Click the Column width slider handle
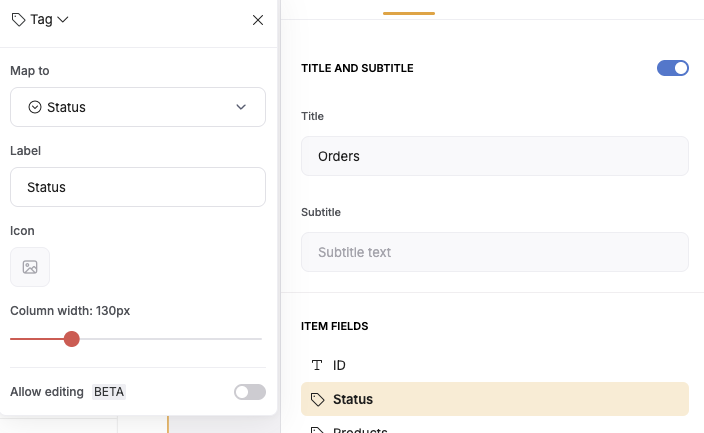 point(71,339)
